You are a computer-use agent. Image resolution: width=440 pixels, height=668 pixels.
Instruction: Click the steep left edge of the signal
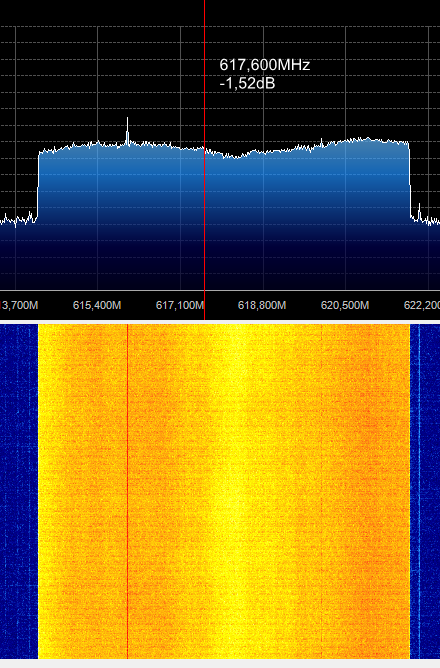(x=38, y=185)
